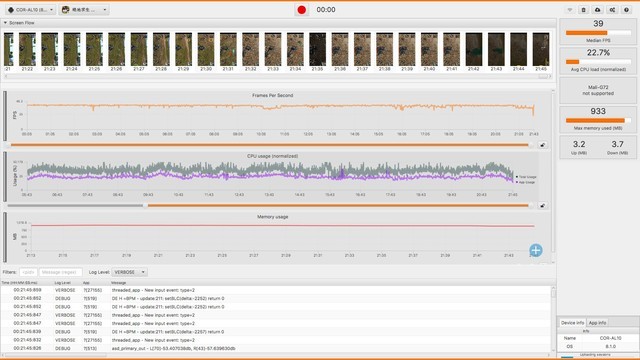Expand the Frames Per Second chart
Viewport: 640px width, 360px height.
pos(542,145)
